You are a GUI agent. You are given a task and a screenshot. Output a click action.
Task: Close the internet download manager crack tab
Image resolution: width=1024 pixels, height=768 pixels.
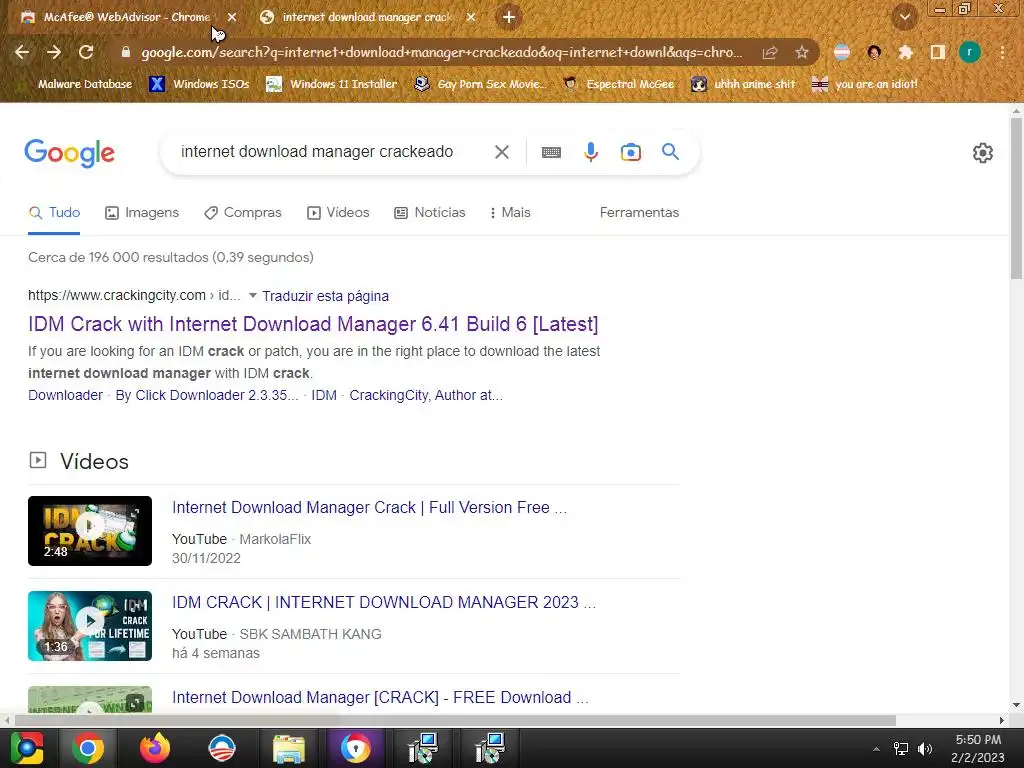click(x=471, y=18)
